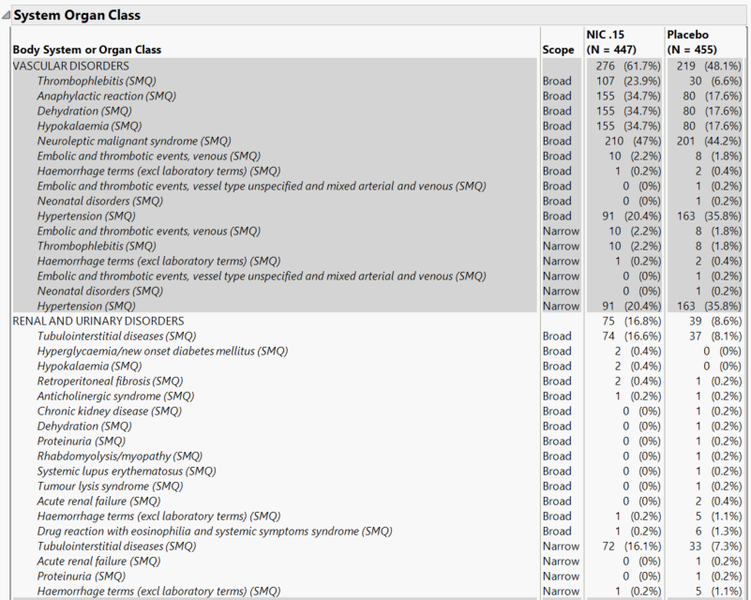Click the Anticholinergic syndrome (SMQ) row

click(115, 396)
